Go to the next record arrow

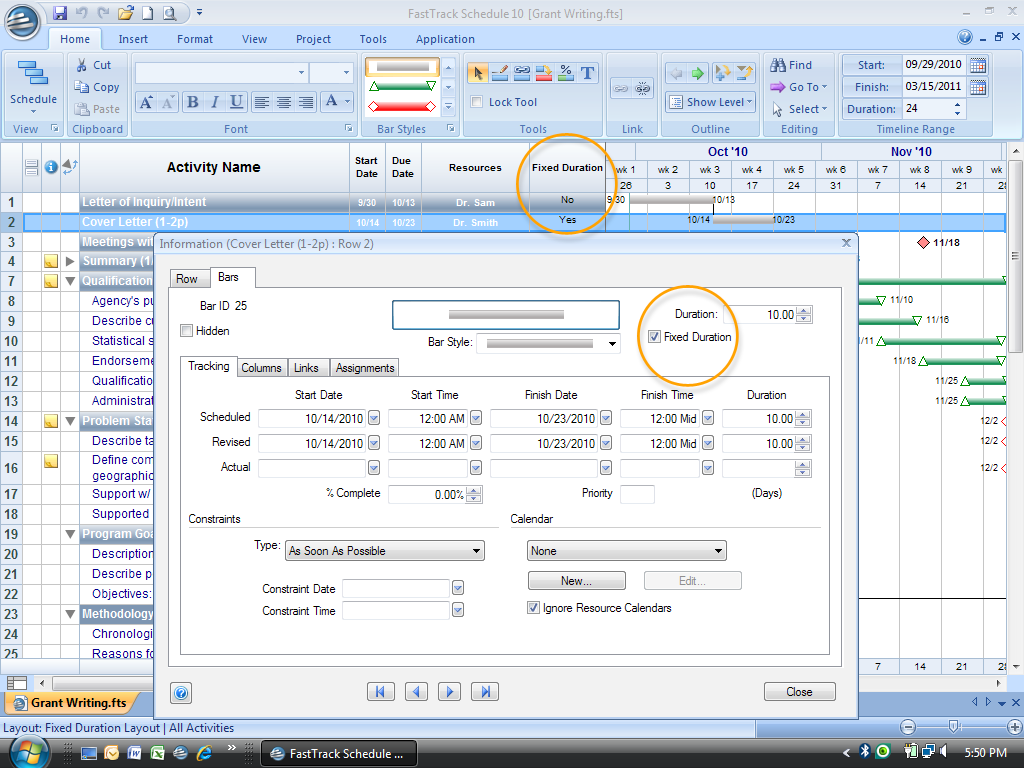(450, 691)
